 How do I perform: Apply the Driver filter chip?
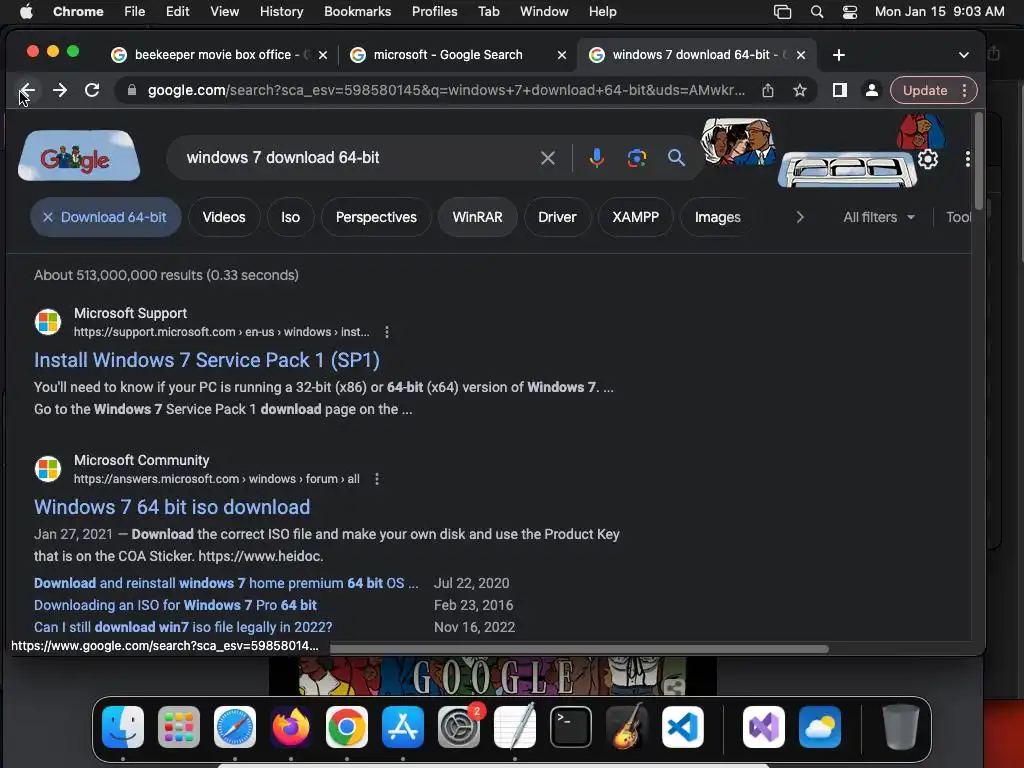(557, 217)
